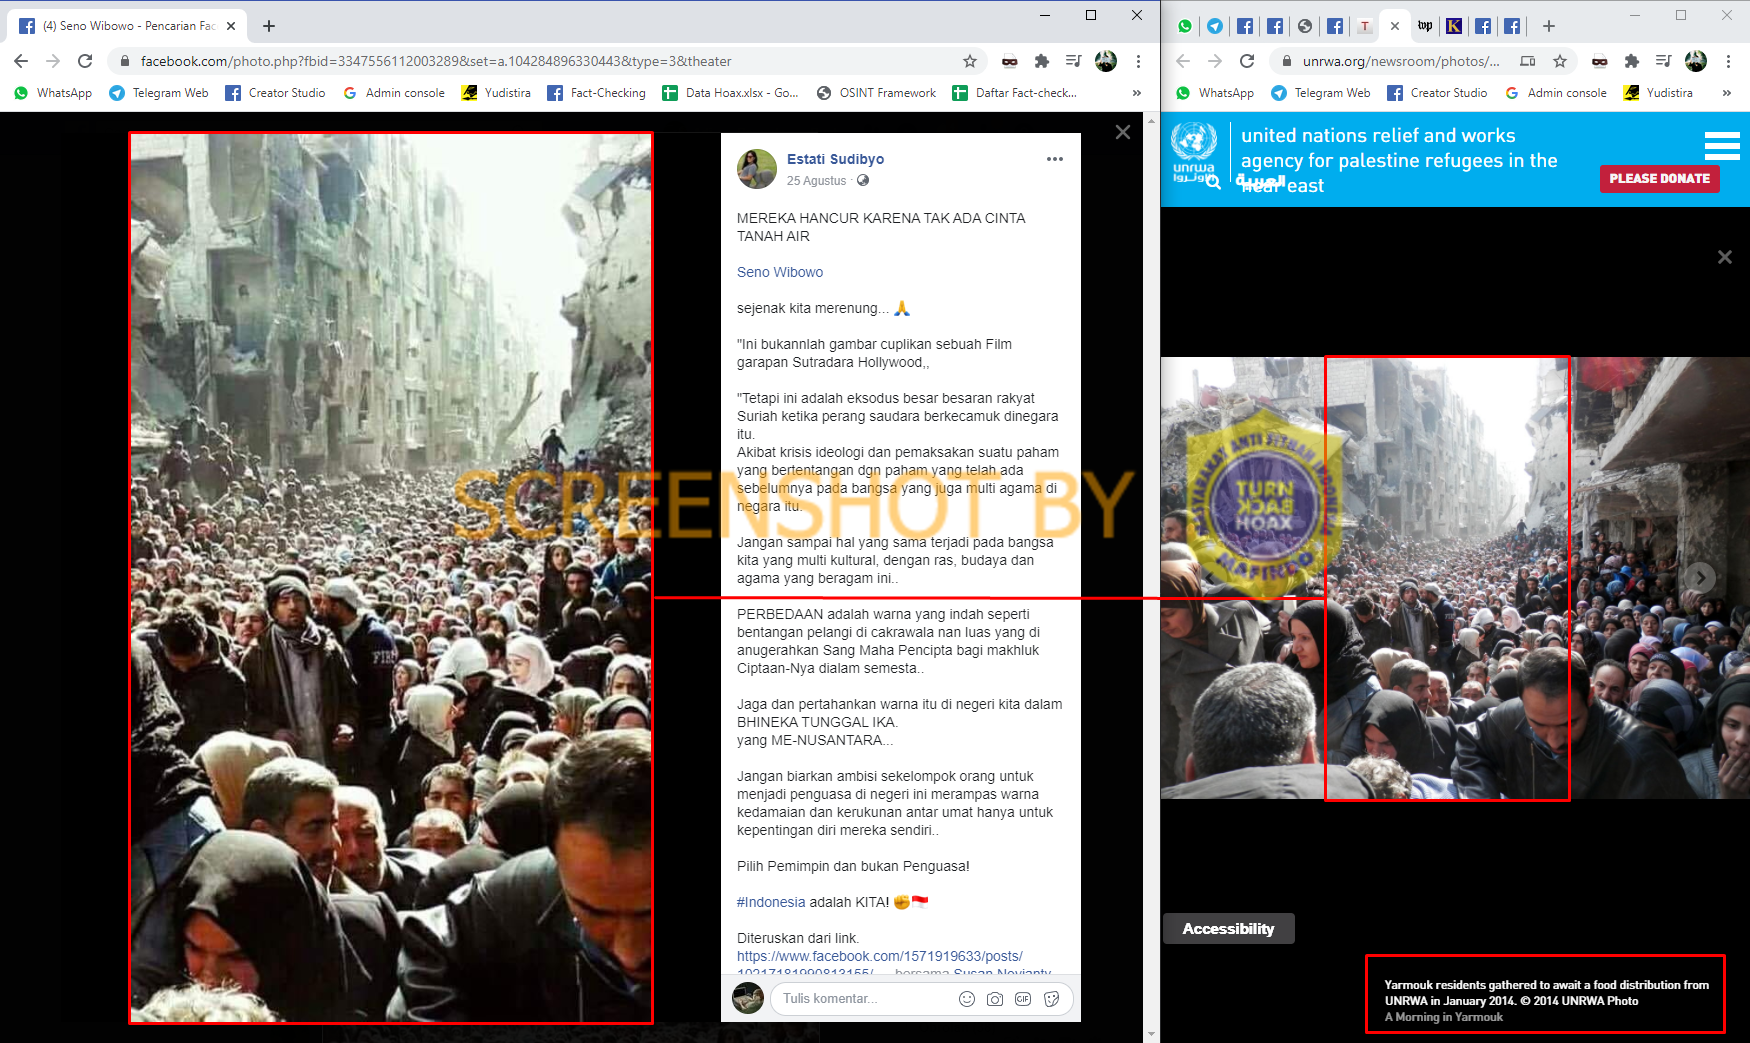Open Chrome three-dot menu in right window
Screen dimensions: 1750x1043
1728,61
